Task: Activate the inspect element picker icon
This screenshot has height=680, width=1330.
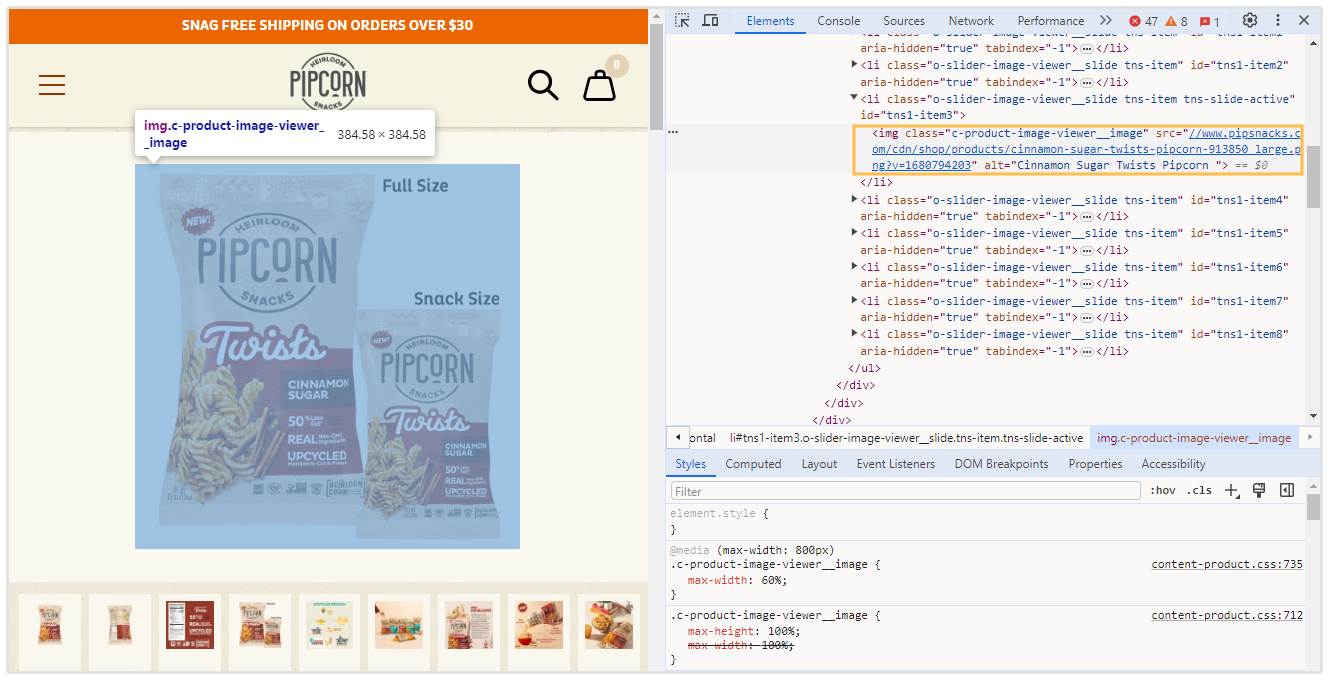Action: pos(682,20)
